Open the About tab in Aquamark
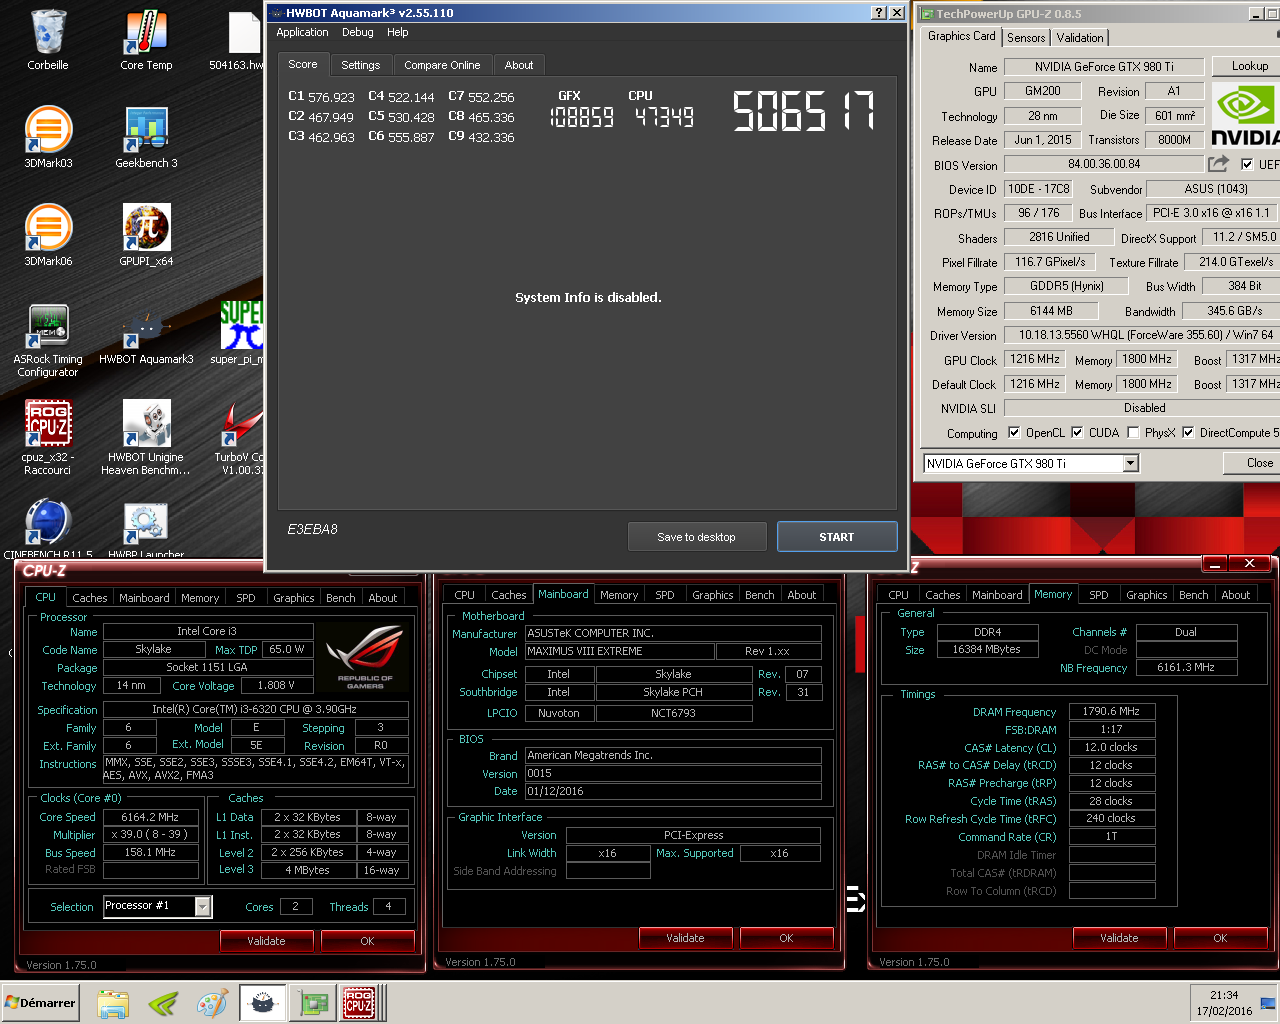 (x=519, y=65)
